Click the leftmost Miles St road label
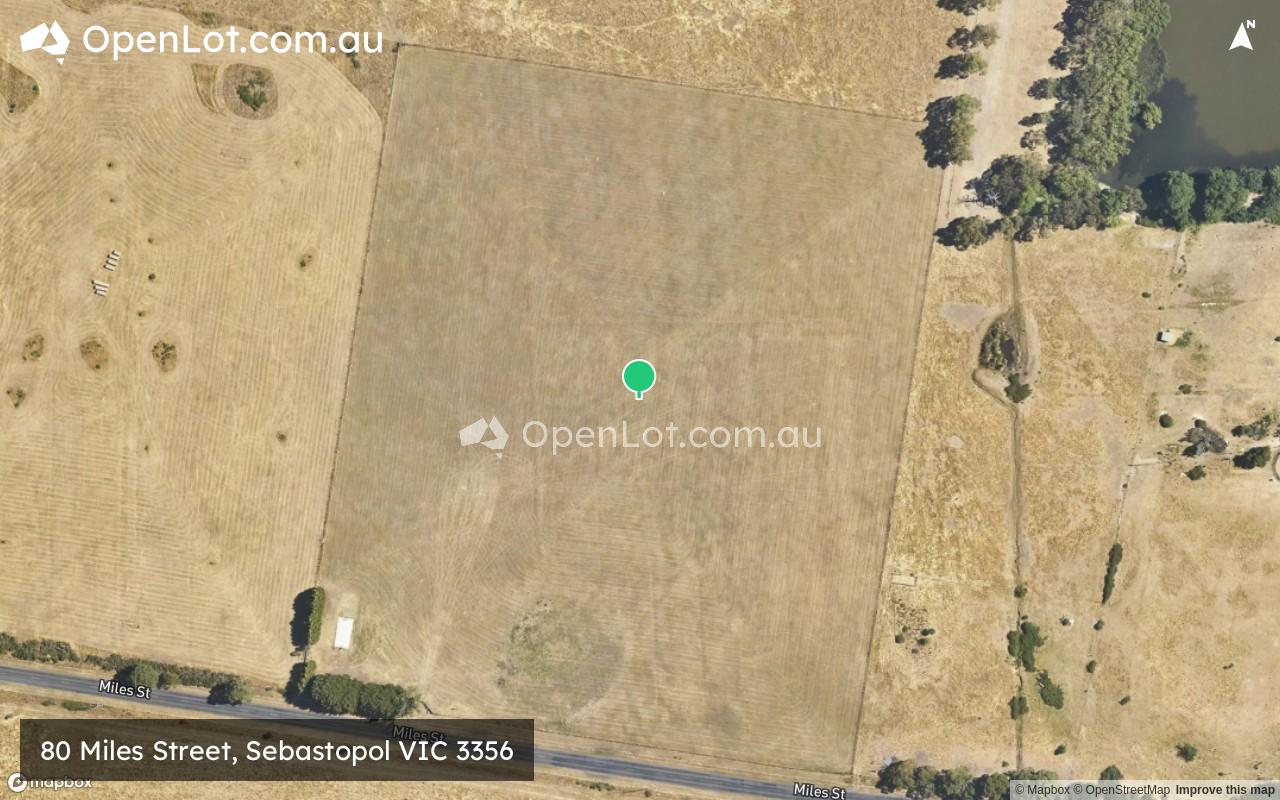Screen dimensions: 1280x800 pos(124,689)
